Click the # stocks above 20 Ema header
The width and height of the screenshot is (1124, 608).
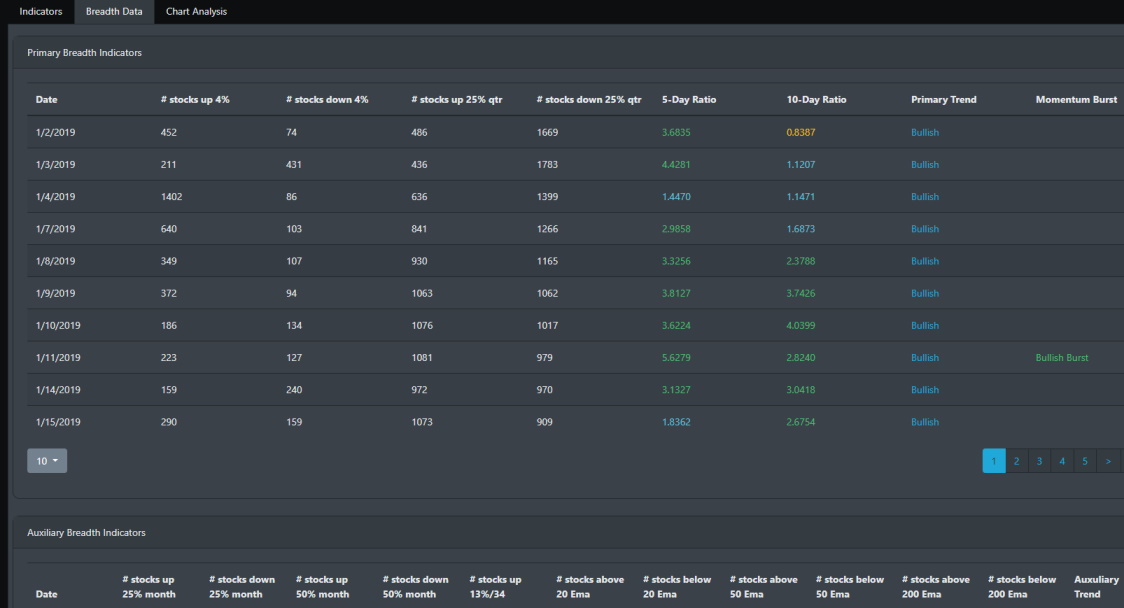coord(590,587)
